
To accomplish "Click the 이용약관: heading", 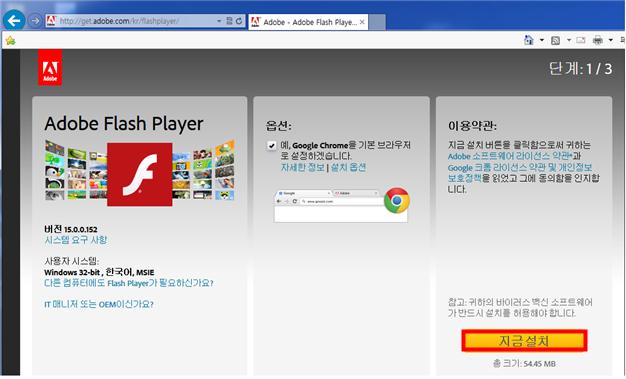I will pyautogui.click(x=472, y=126).
